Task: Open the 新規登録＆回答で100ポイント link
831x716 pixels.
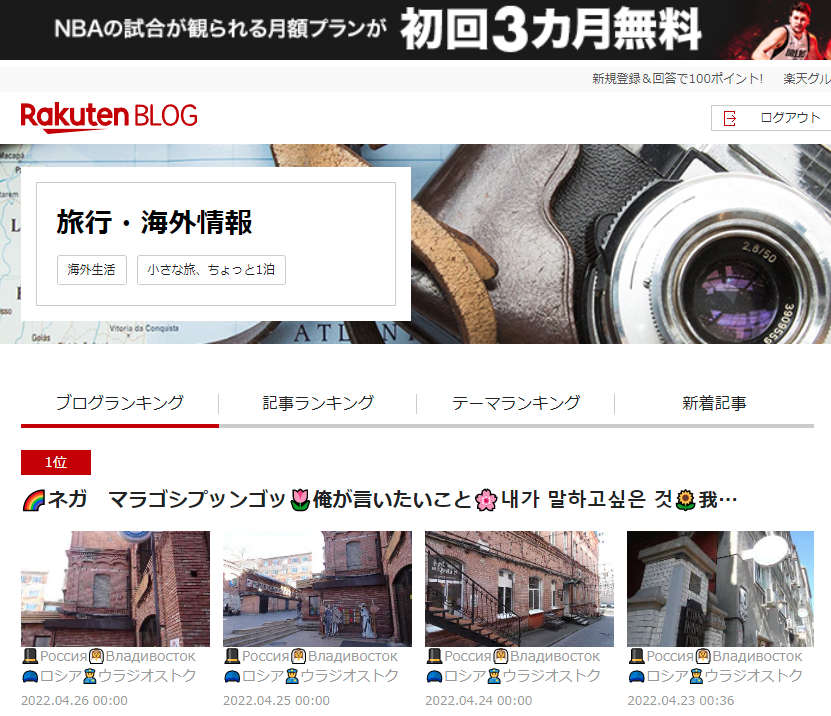Action: pyautogui.click(x=677, y=78)
